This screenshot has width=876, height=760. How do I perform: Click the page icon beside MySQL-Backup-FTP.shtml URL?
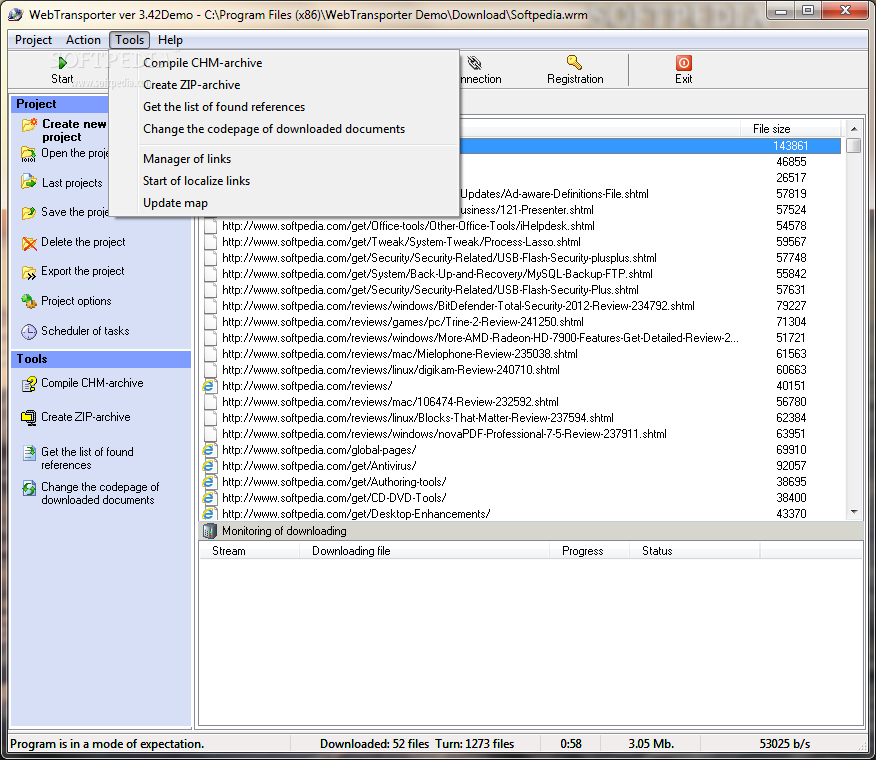pyautogui.click(x=211, y=274)
